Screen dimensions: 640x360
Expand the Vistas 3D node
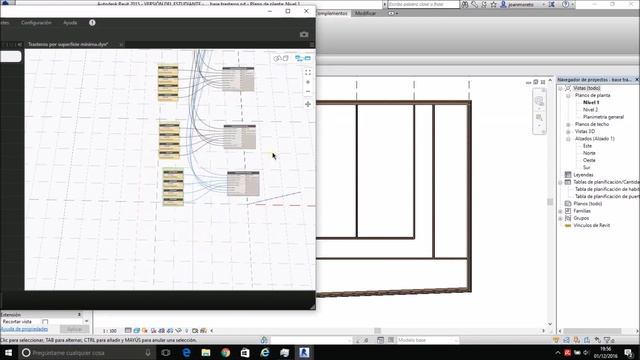point(568,131)
